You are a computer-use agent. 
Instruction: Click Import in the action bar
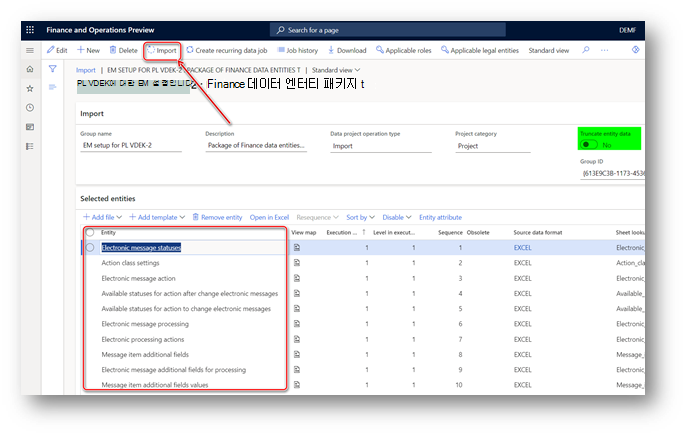point(162,50)
